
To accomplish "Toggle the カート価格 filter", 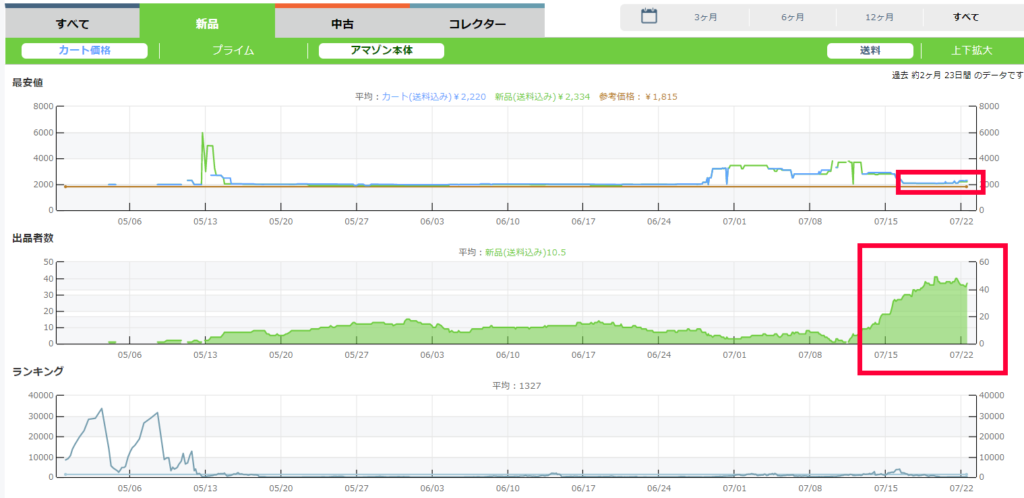I will 85,51.
